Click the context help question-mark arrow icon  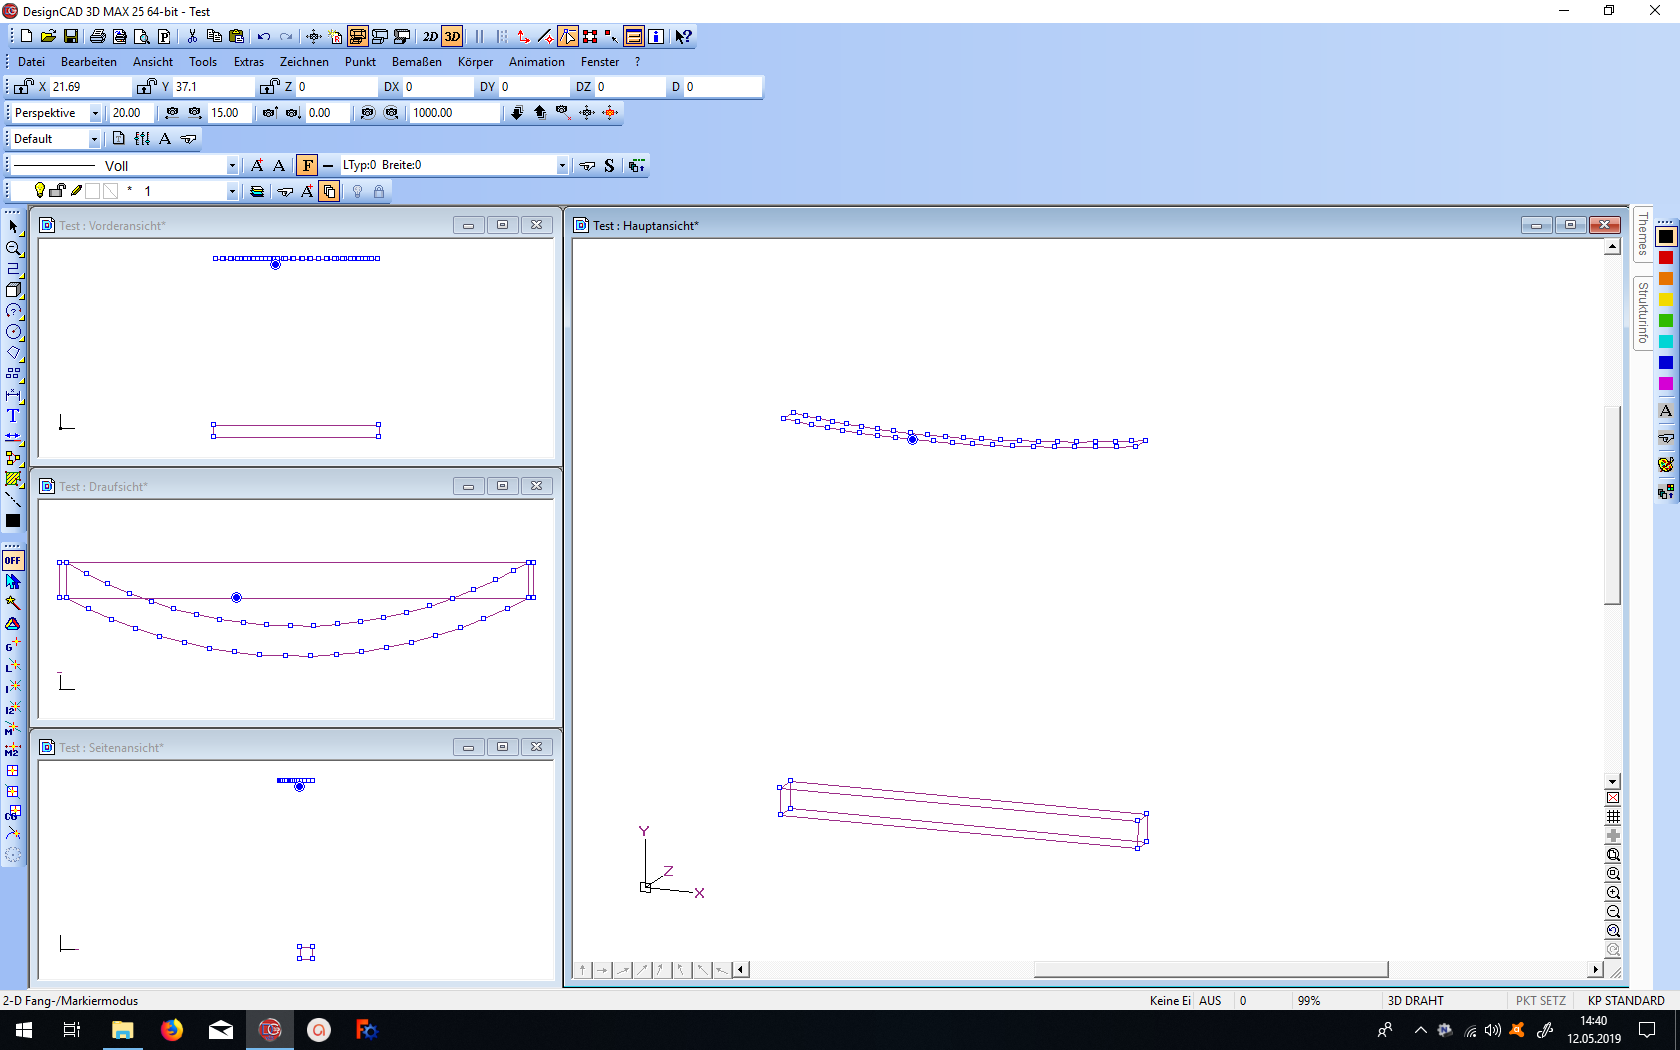point(683,36)
